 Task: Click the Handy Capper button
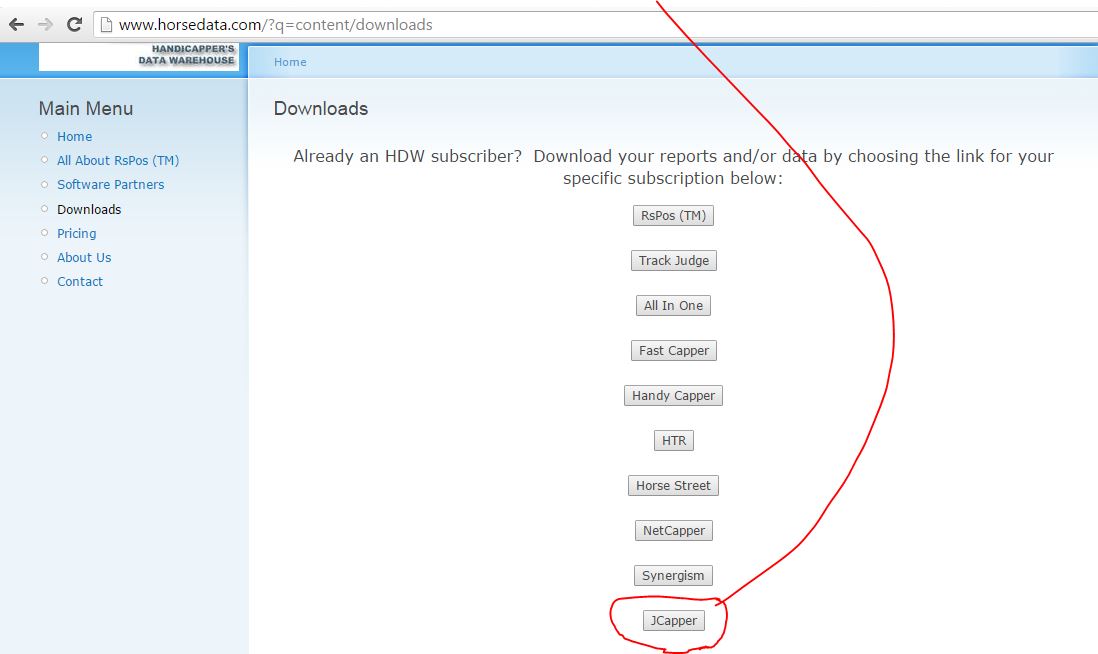[x=674, y=396]
